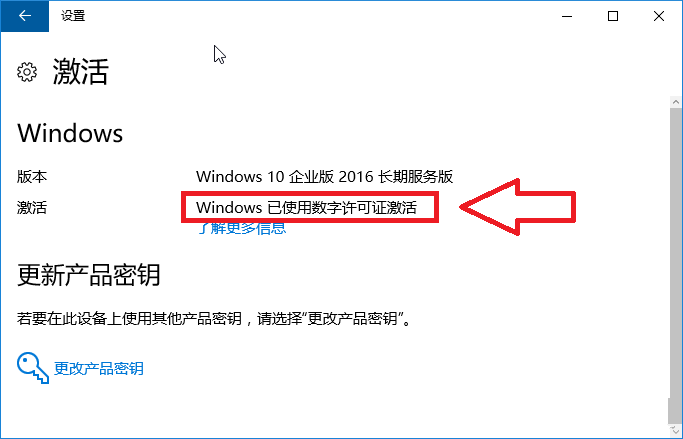This screenshot has width=683, height=439.
Task: Click the red arrow annotation
Action: (x=518, y=207)
